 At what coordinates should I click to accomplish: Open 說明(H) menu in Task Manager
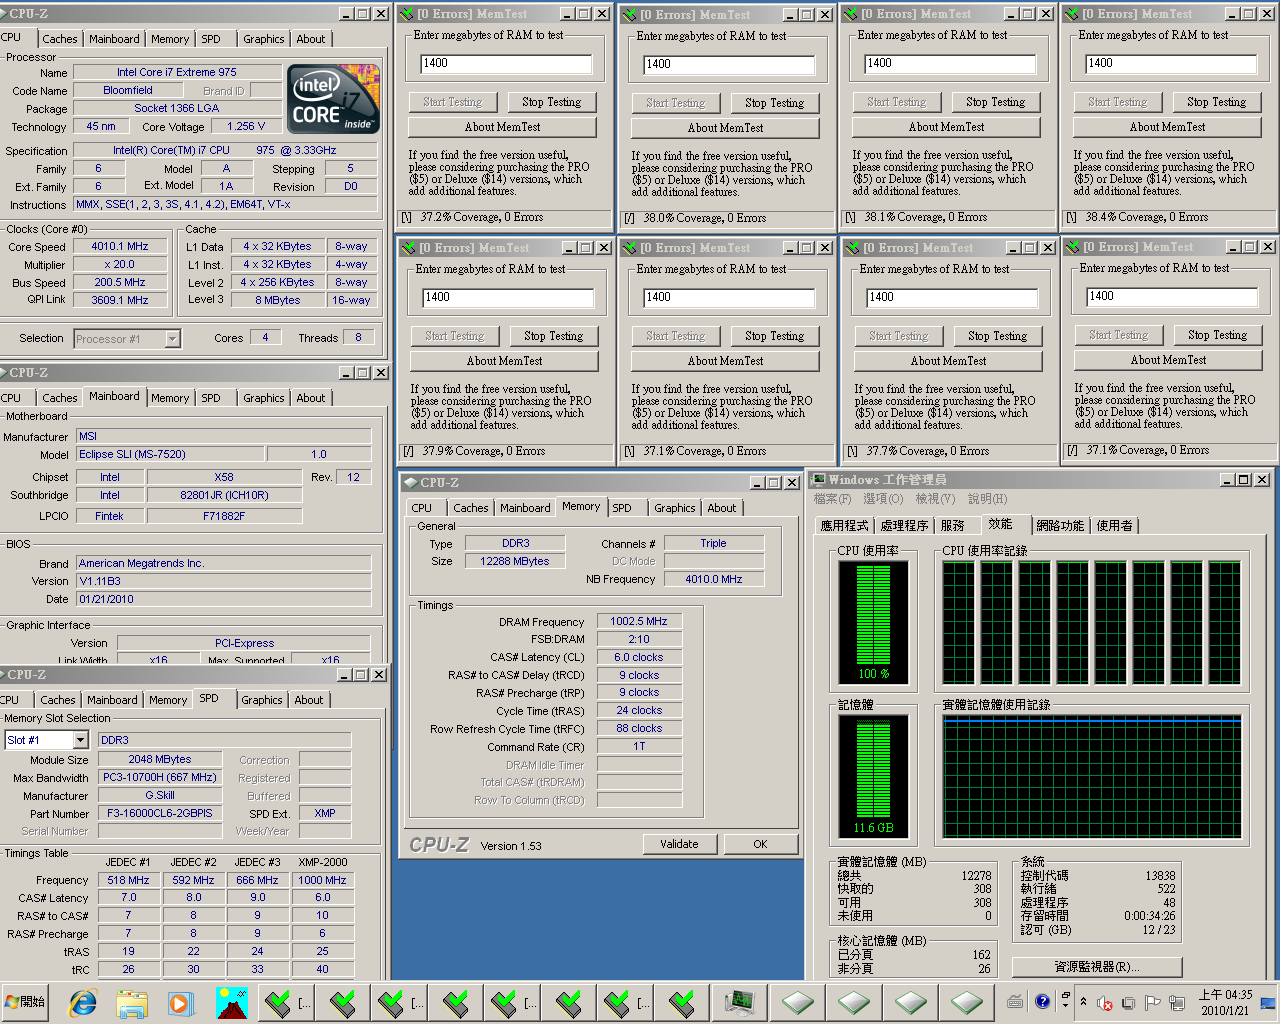pyautogui.click(x=988, y=499)
